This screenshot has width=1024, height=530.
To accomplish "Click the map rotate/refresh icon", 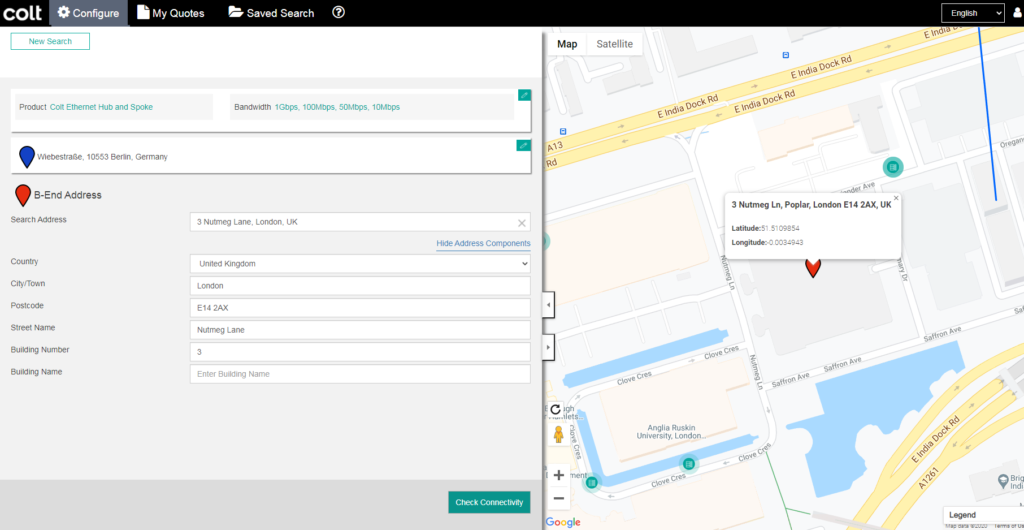I will pyautogui.click(x=556, y=409).
